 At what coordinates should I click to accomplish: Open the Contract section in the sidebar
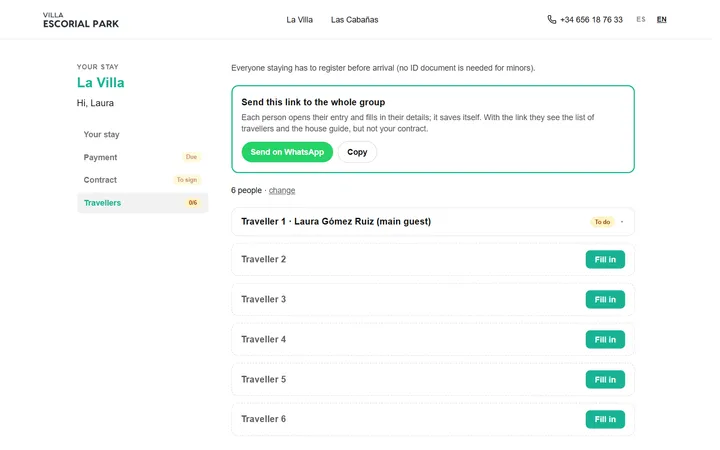coord(142,180)
